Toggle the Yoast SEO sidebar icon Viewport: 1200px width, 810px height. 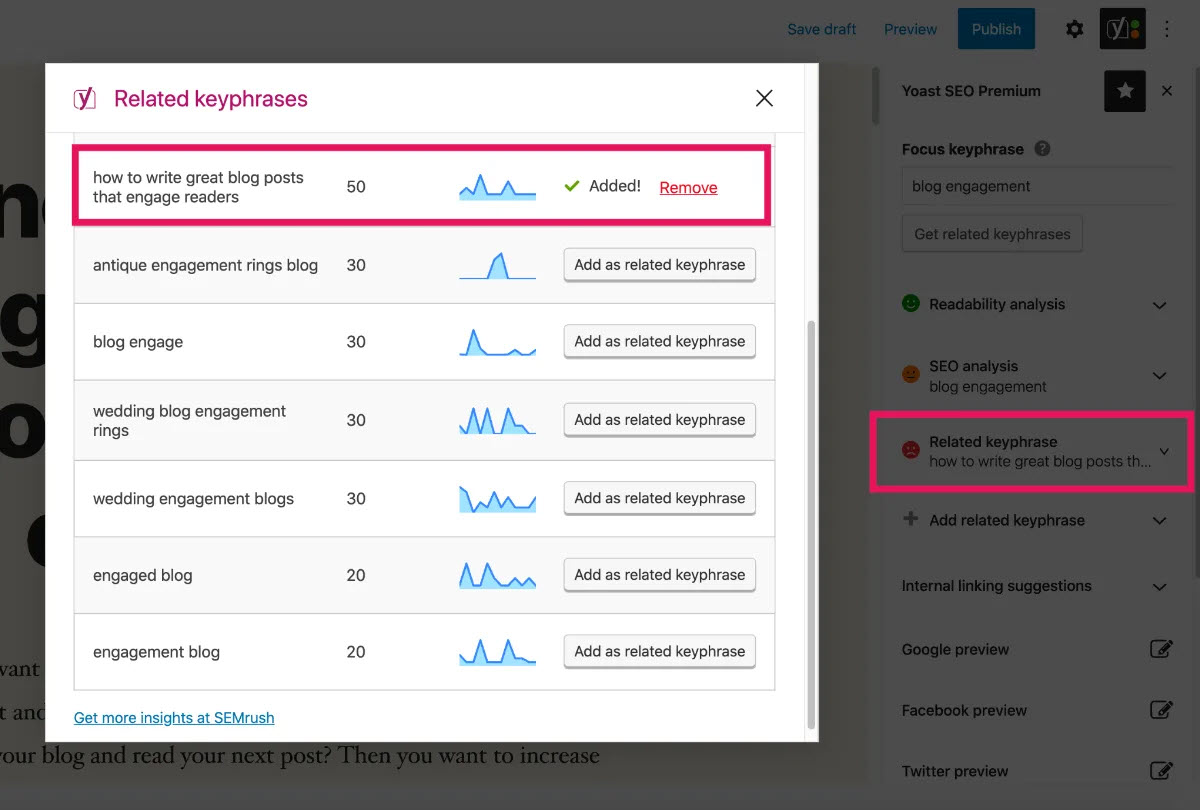pos(1122,29)
